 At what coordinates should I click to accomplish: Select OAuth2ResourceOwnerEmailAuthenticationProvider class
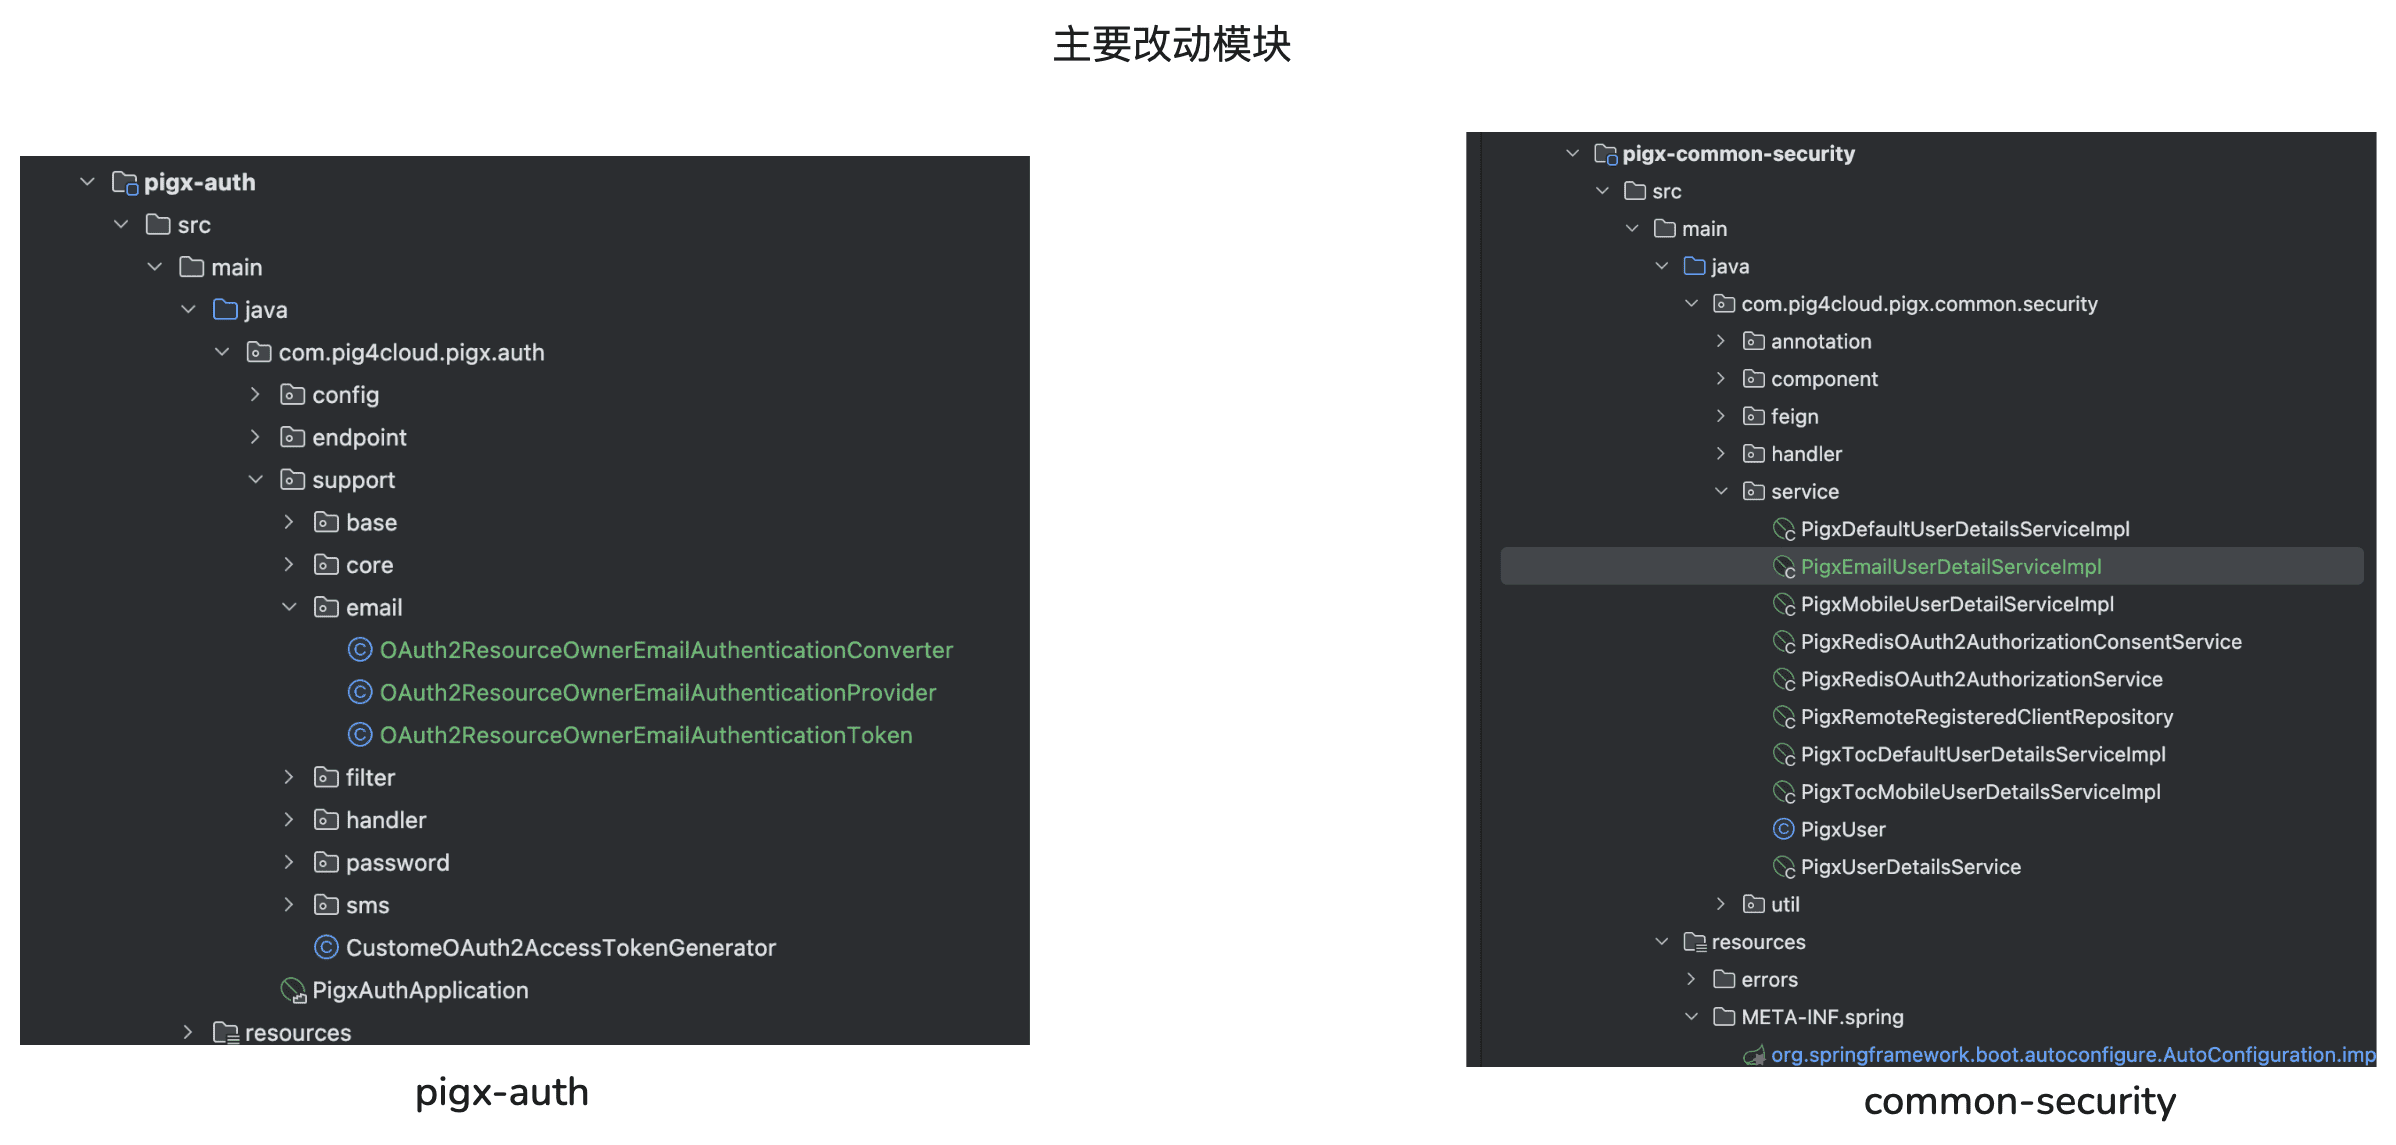pyautogui.click(x=657, y=692)
